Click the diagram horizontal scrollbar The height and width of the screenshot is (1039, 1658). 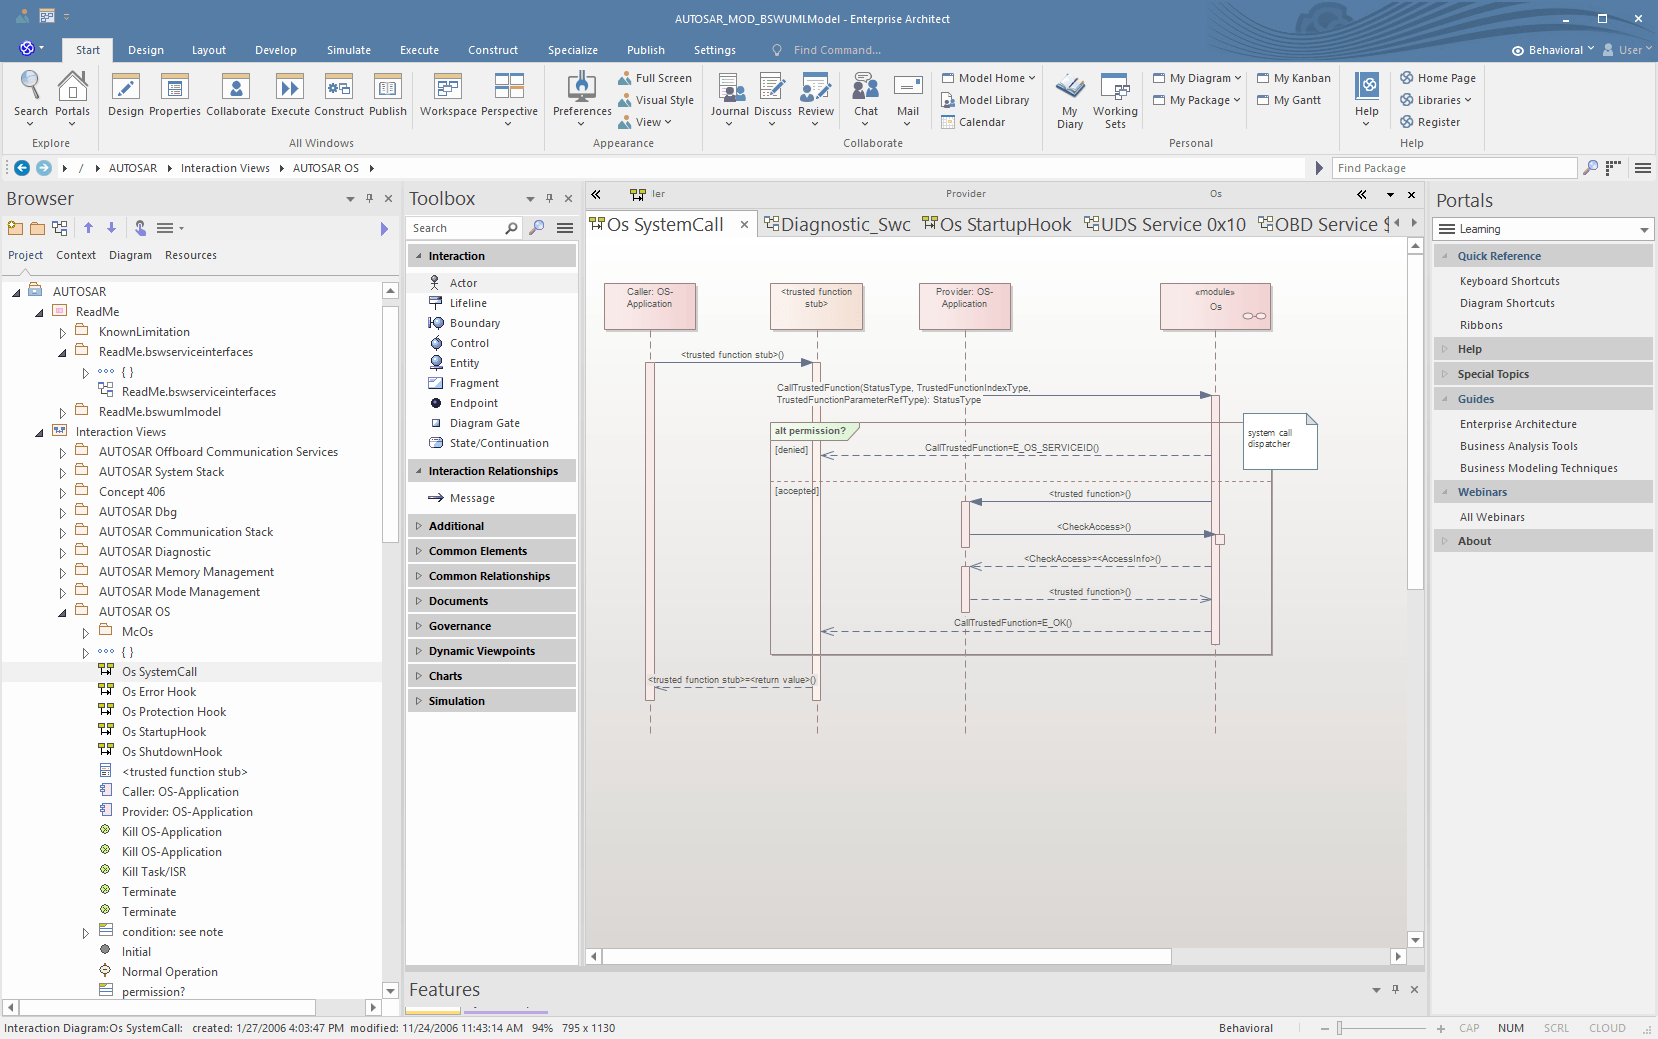pyautogui.click(x=887, y=957)
